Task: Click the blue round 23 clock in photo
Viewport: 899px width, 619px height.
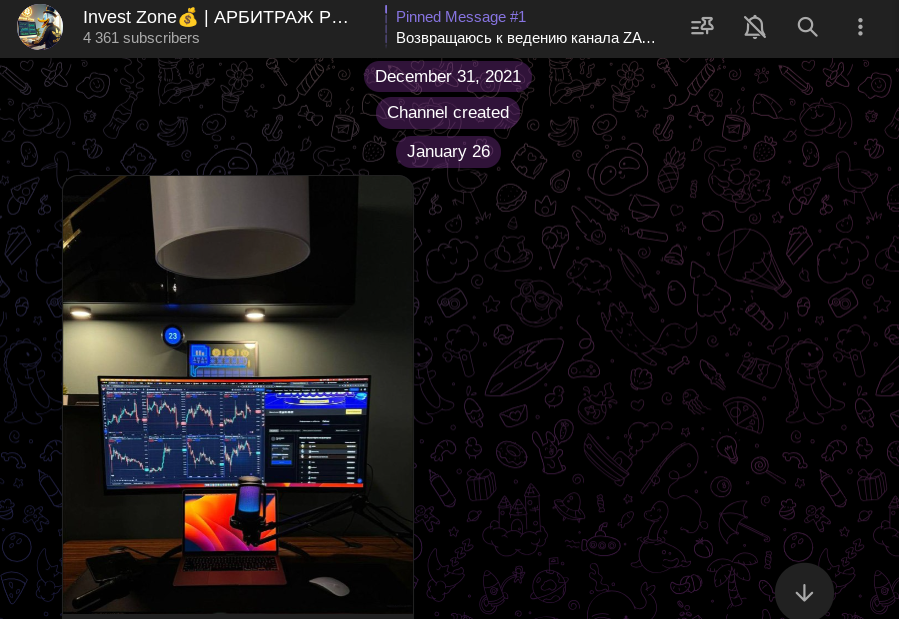Action: point(173,336)
